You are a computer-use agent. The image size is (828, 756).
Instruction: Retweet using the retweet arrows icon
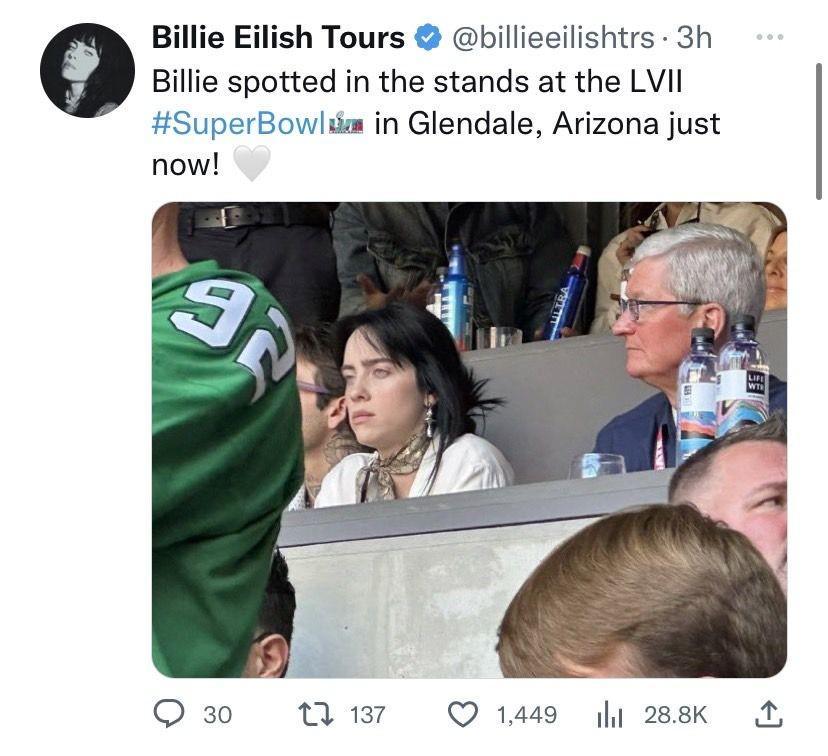(x=316, y=714)
